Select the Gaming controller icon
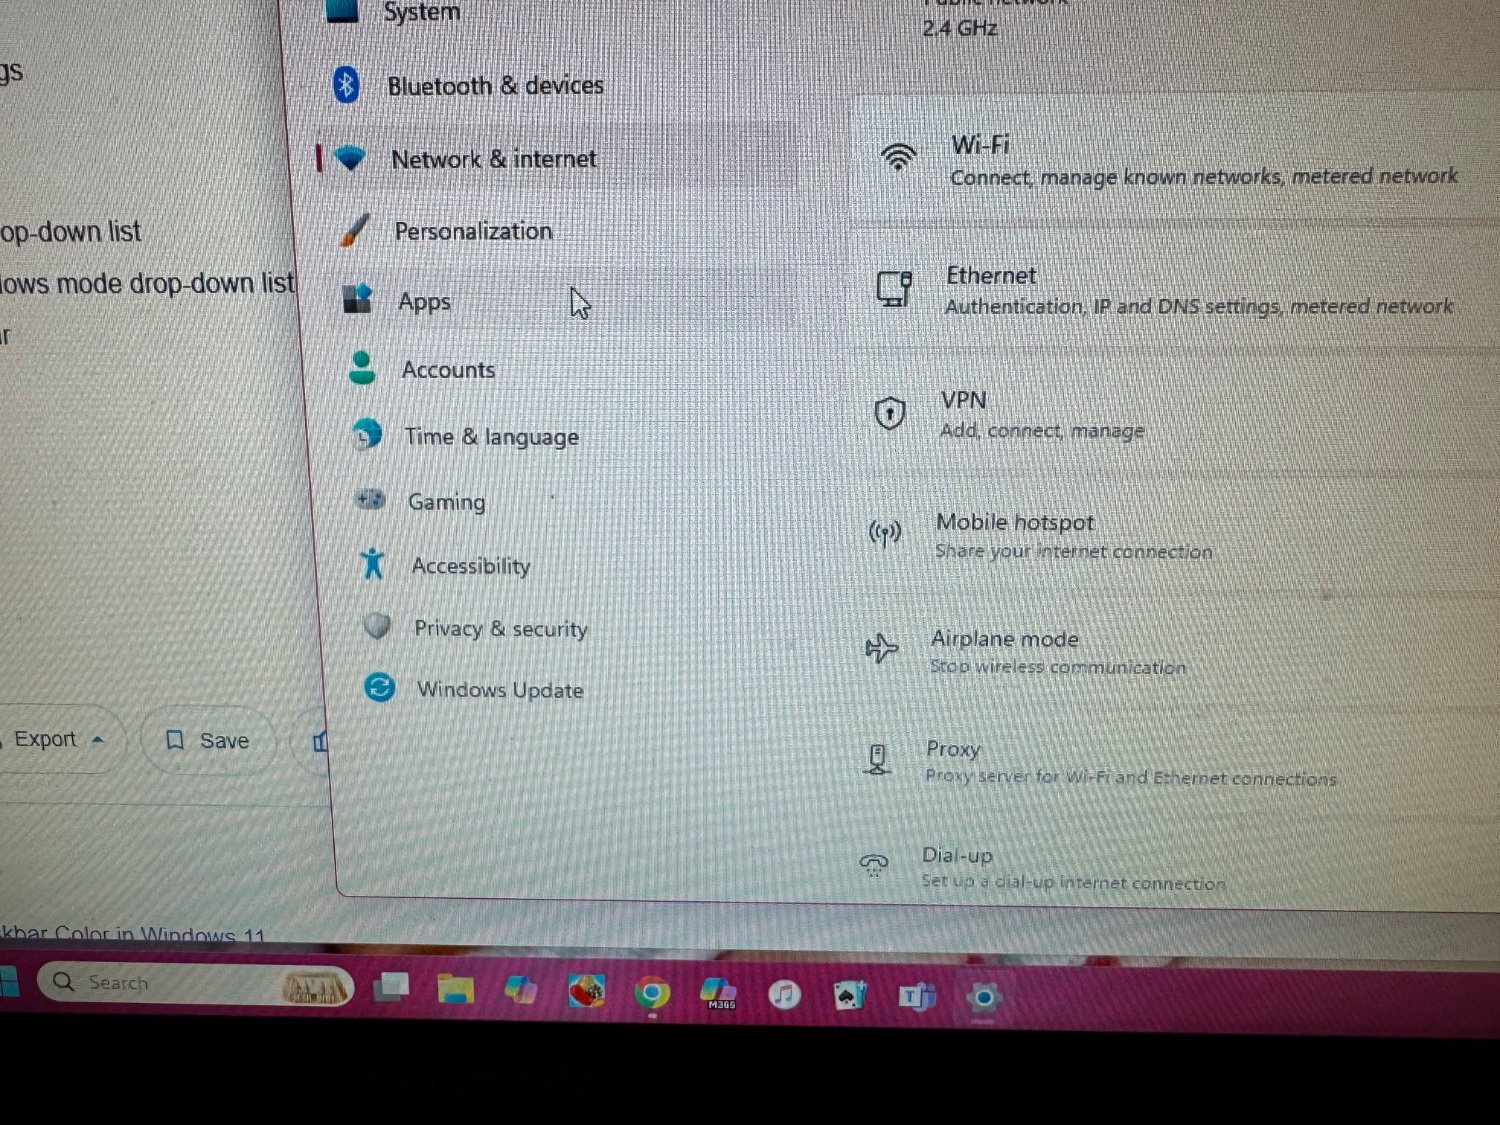The width and height of the screenshot is (1500, 1125). (370, 498)
